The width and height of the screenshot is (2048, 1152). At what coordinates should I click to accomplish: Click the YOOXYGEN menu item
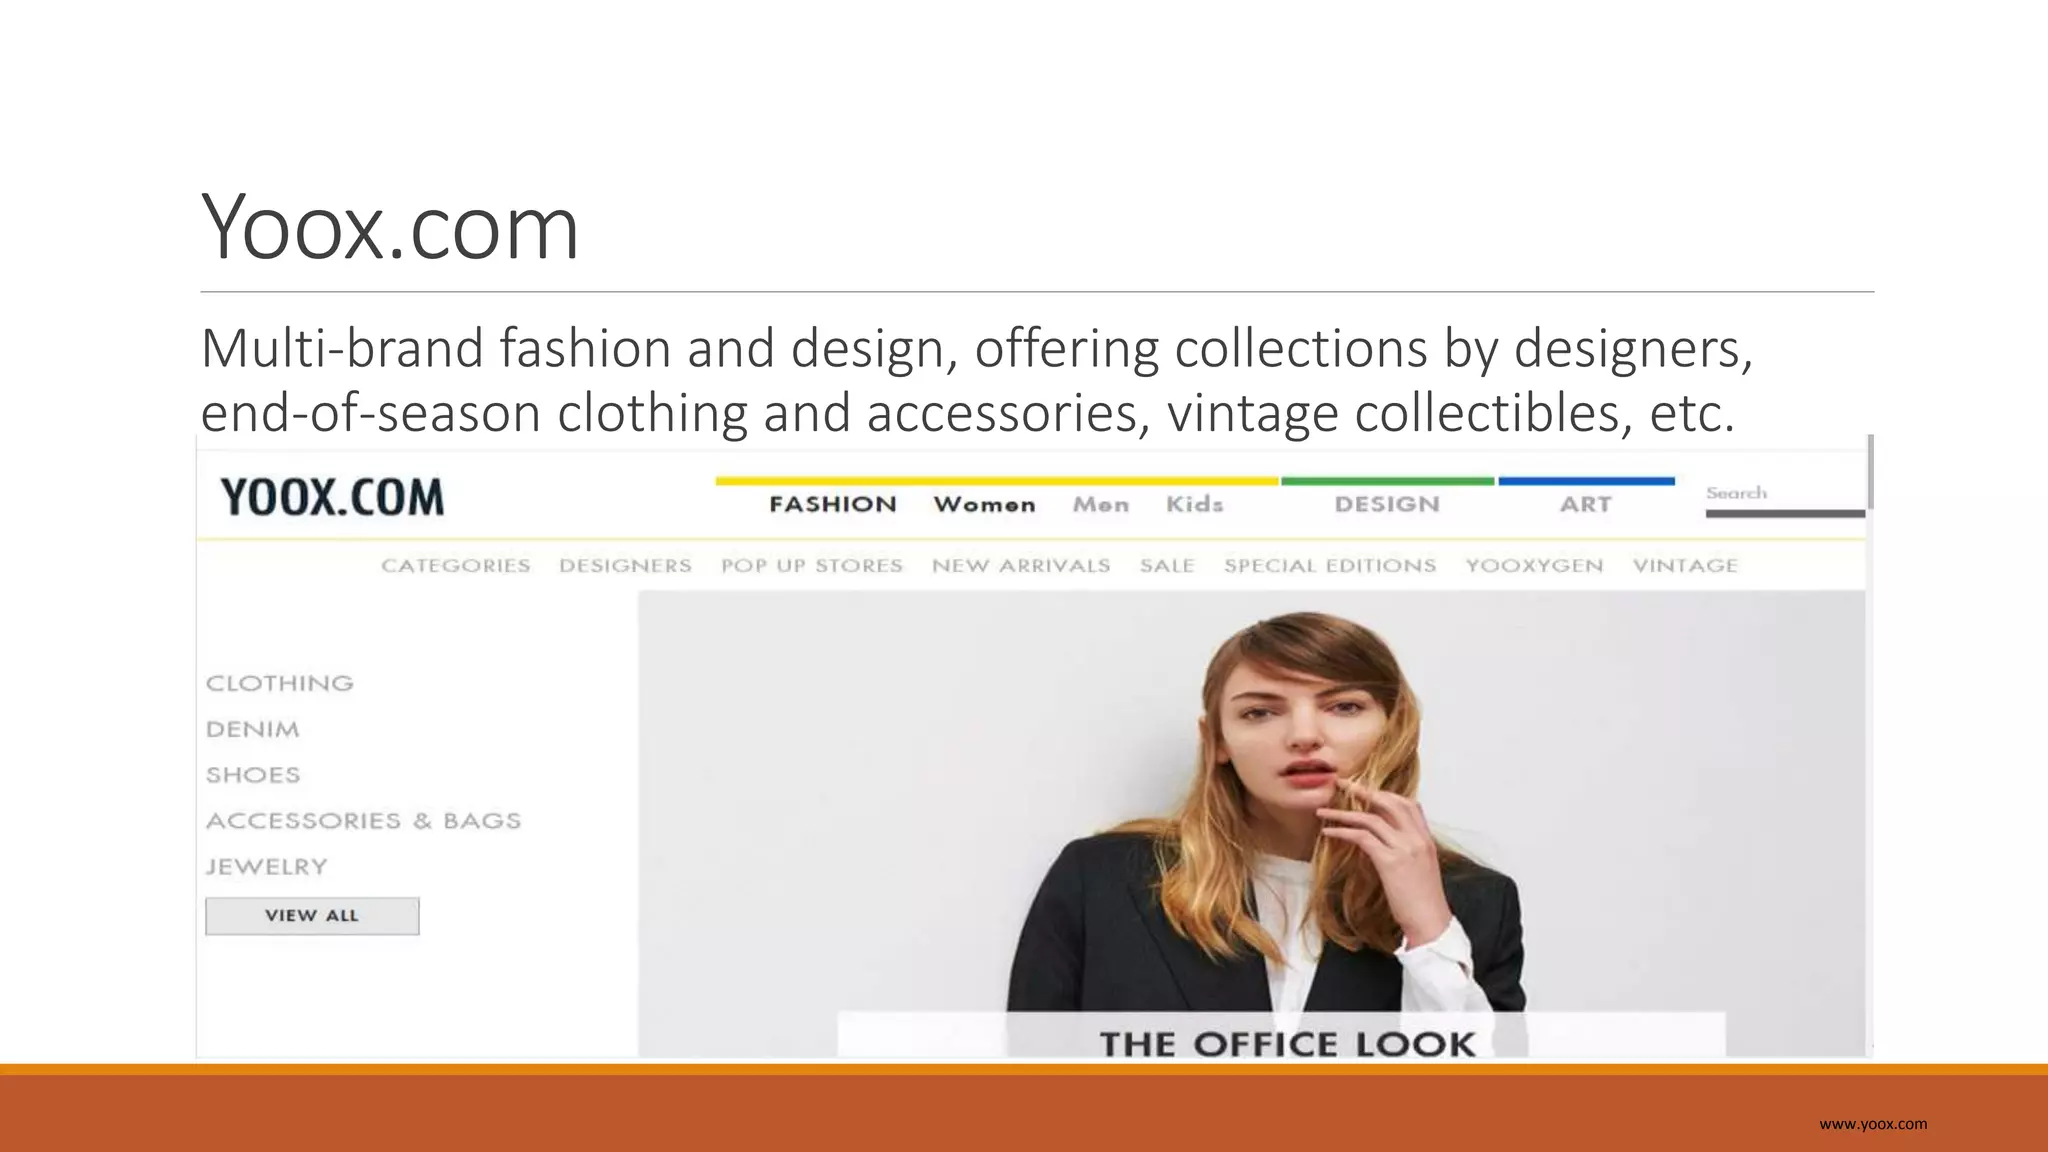click(x=1534, y=566)
